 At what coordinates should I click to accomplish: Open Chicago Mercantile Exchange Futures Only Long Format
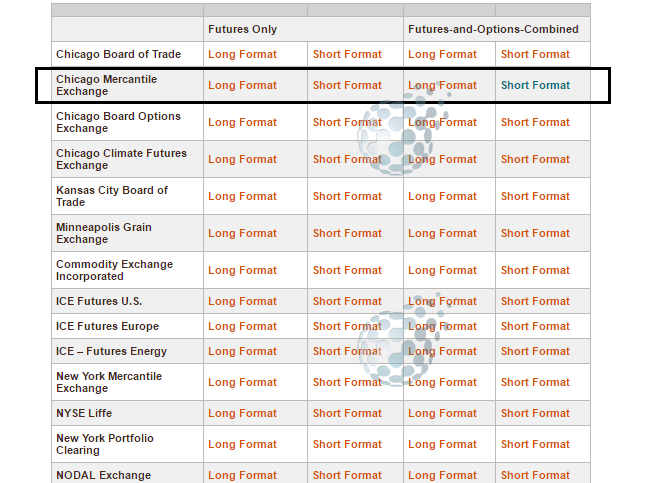click(x=242, y=85)
